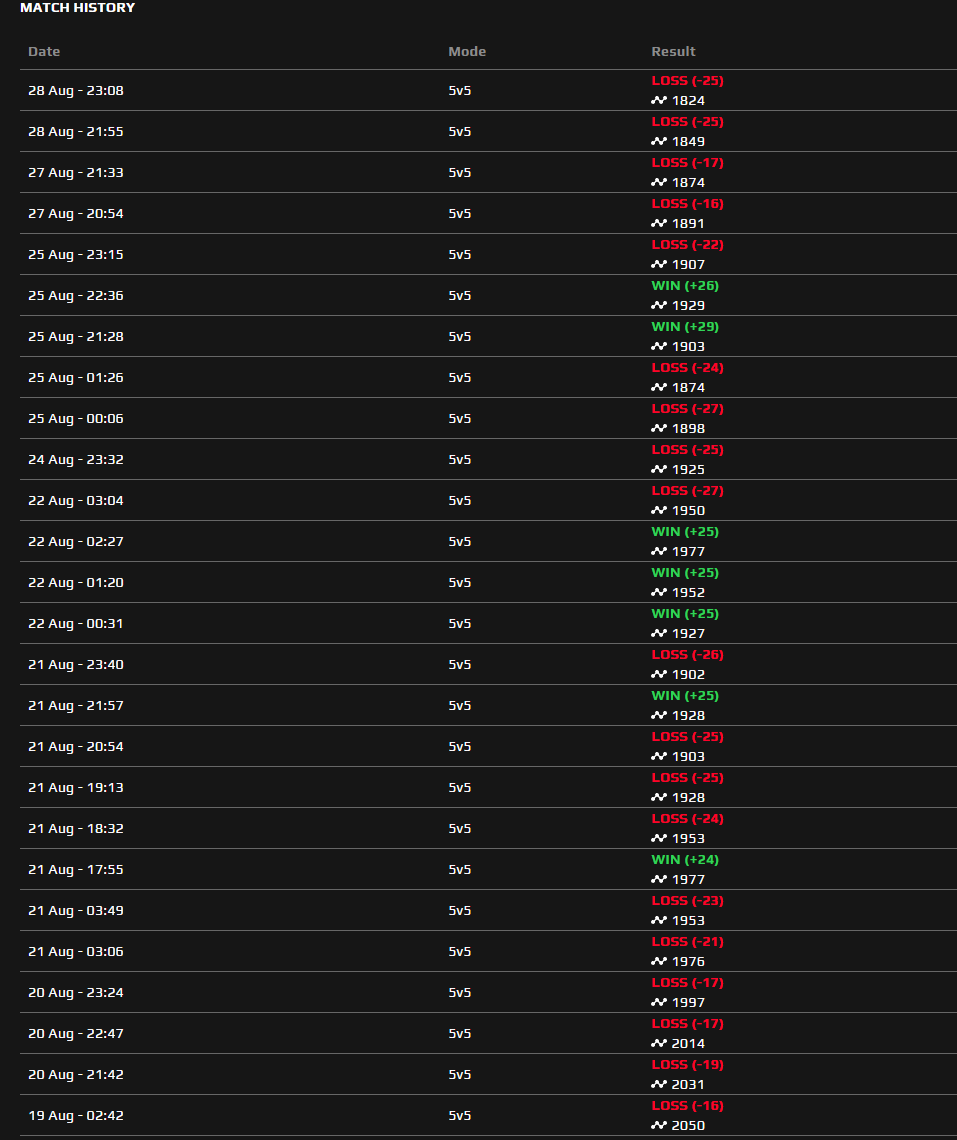Click the ELO trend icon beside 1927

pyautogui.click(x=659, y=633)
